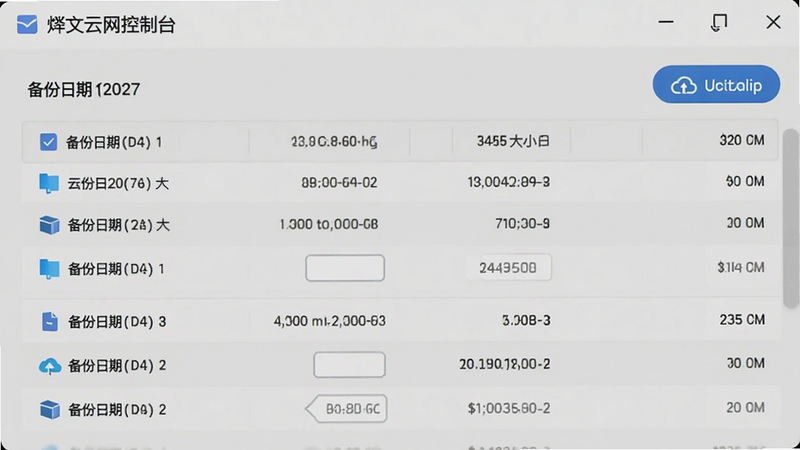Viewport: 800px width, 450px height.
Task: Click the folder icon for 云份日20(76) 大
Action: click(x=49, y=183)
